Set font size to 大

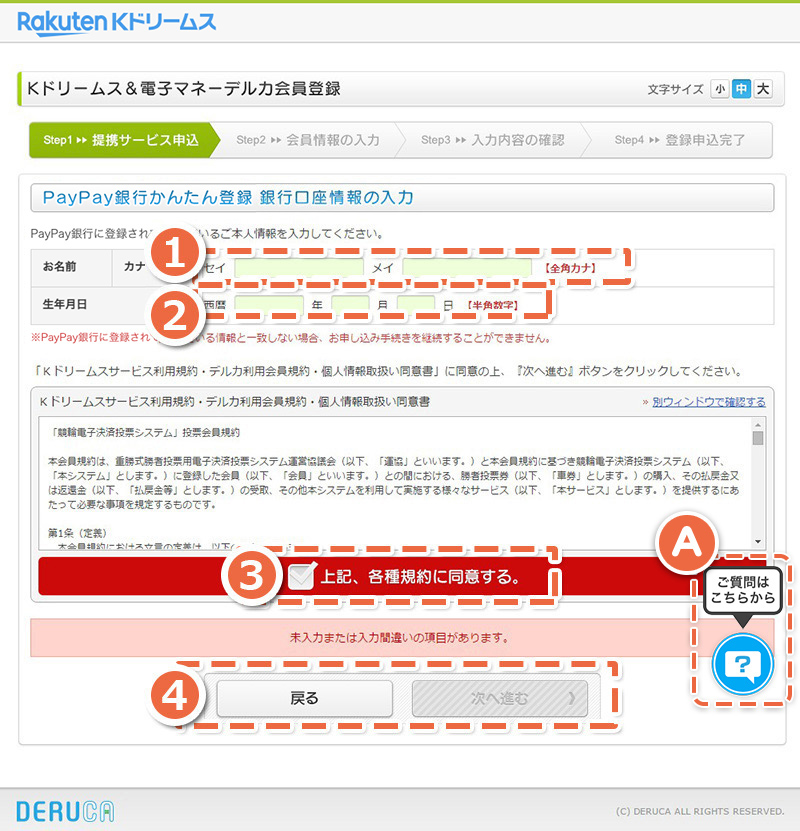(x=763, y=89)
